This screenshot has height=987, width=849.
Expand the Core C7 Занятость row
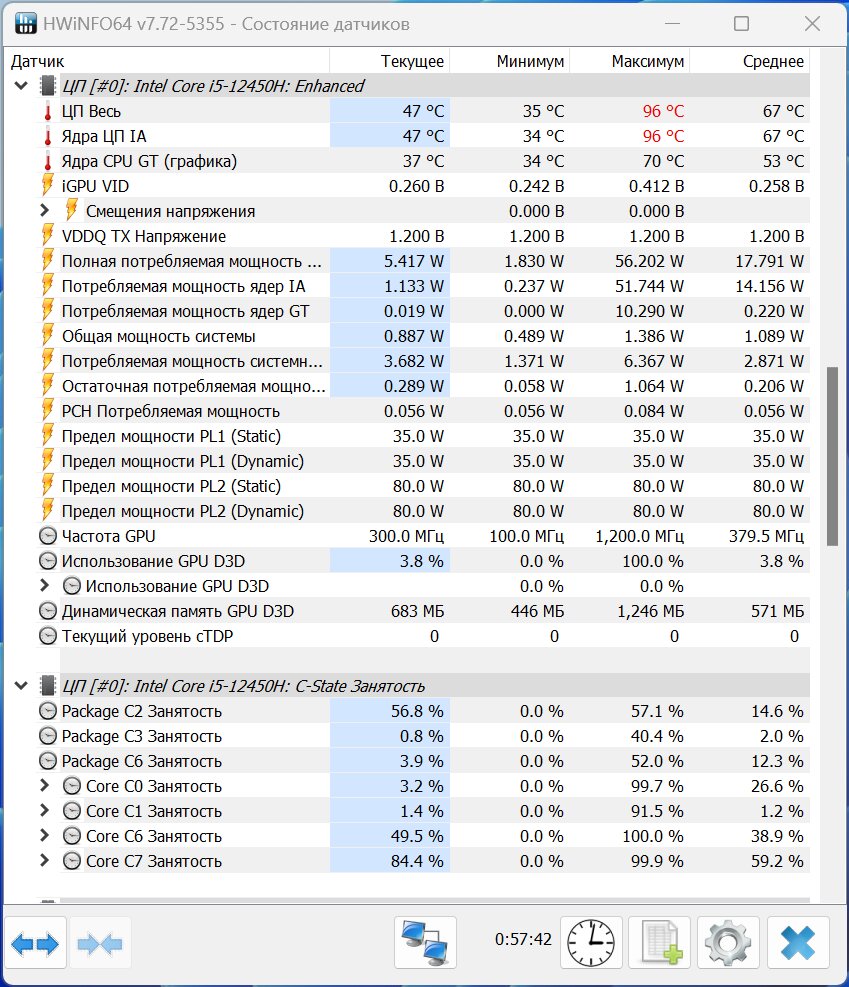coord(44,860)
